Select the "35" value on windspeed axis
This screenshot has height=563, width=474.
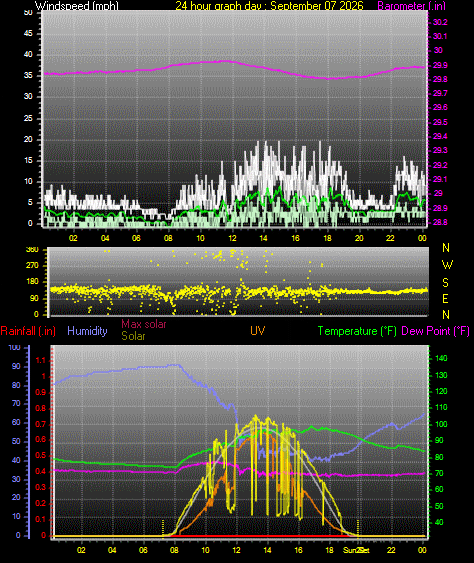pyautogui.click(x=28, y=75)
